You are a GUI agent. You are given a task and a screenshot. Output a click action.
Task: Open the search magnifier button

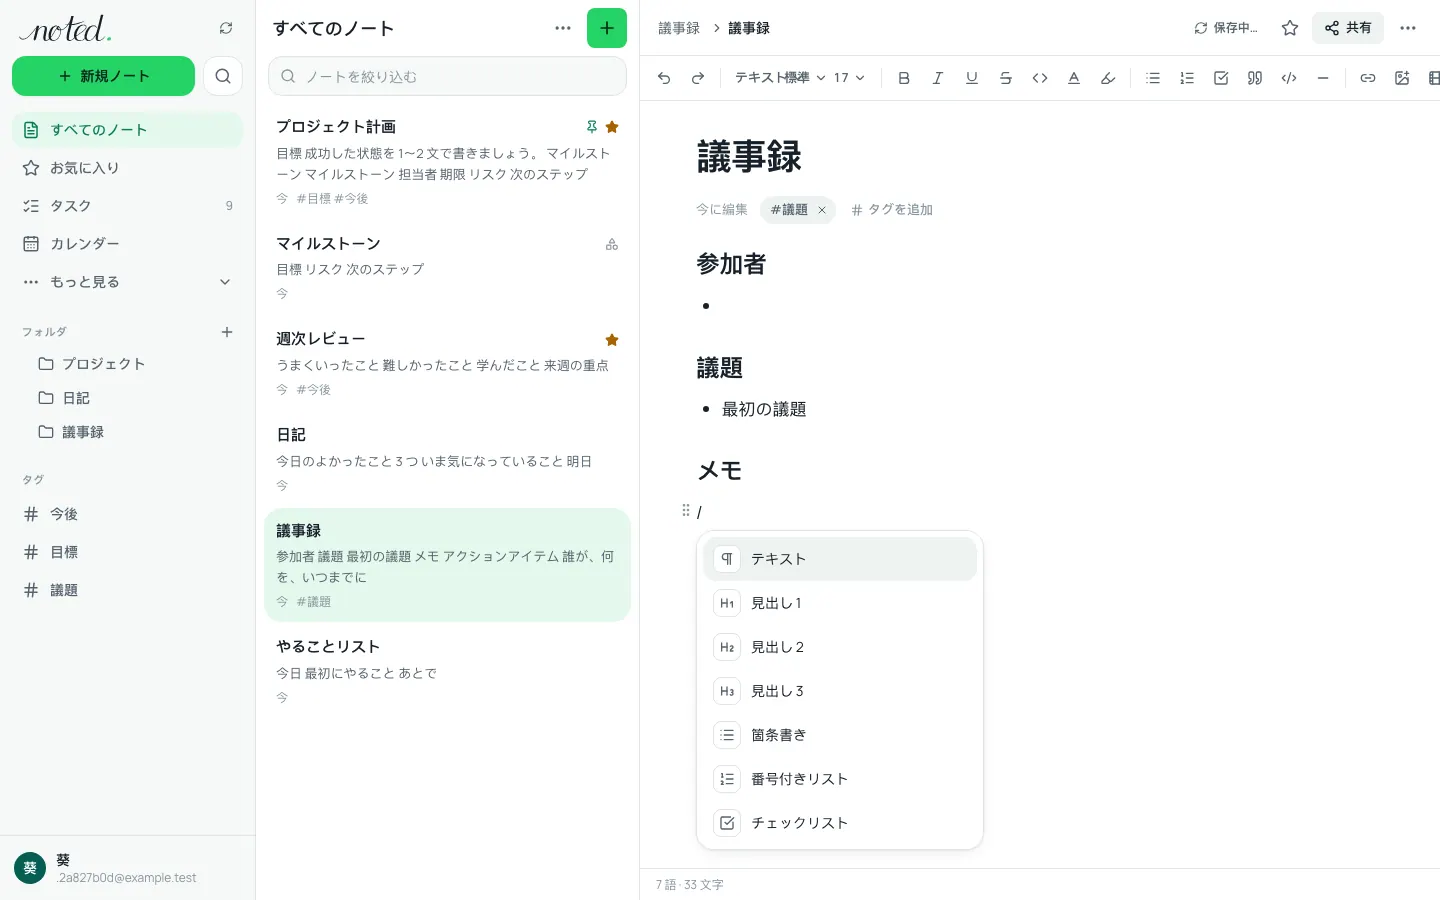[223, 76]
